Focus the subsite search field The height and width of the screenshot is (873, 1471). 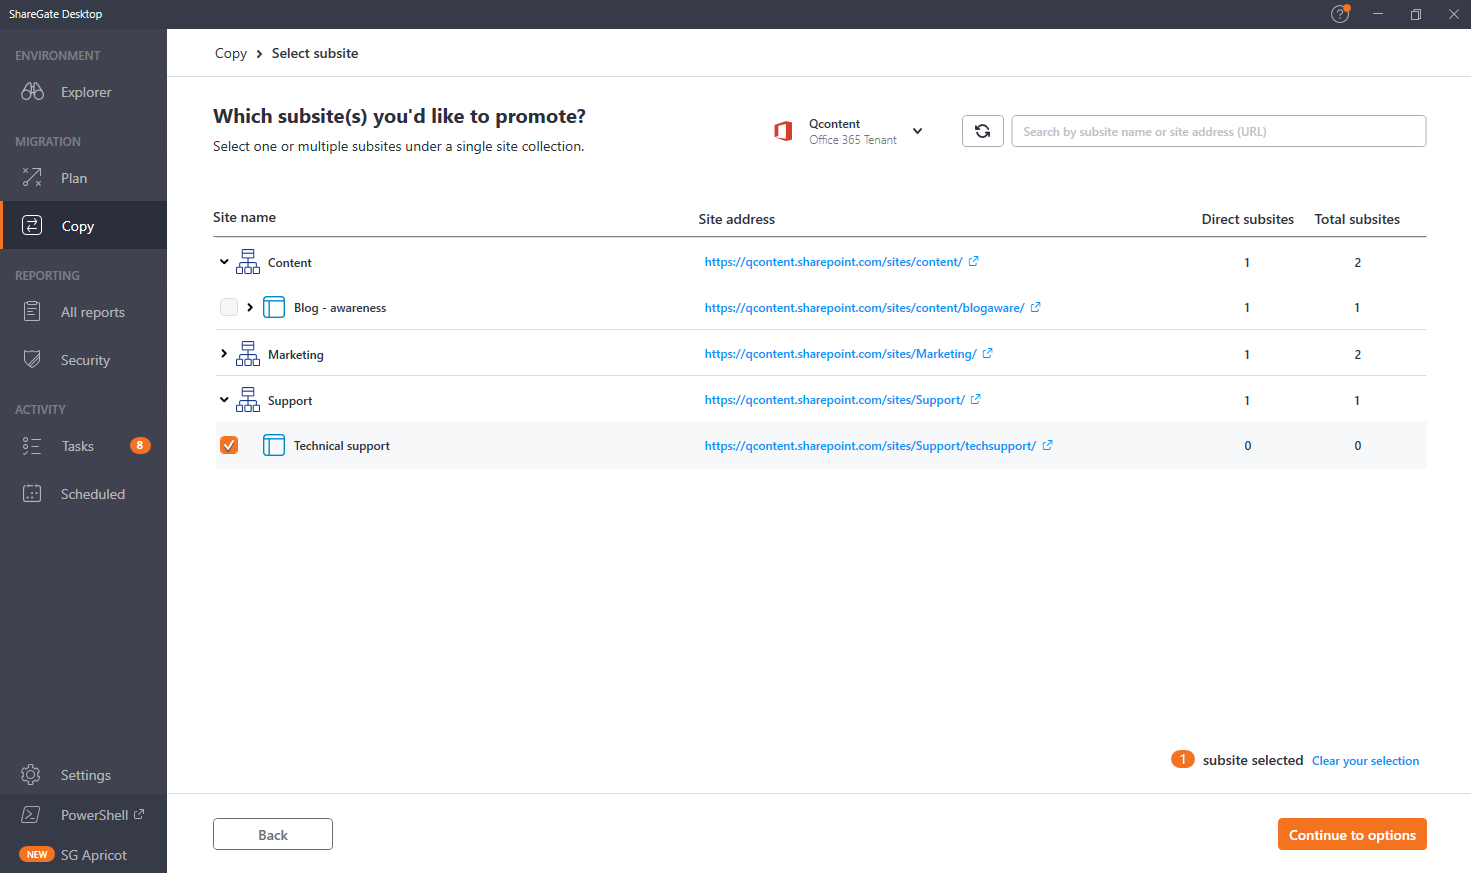pyautogui.click(x=1218, y=131)
